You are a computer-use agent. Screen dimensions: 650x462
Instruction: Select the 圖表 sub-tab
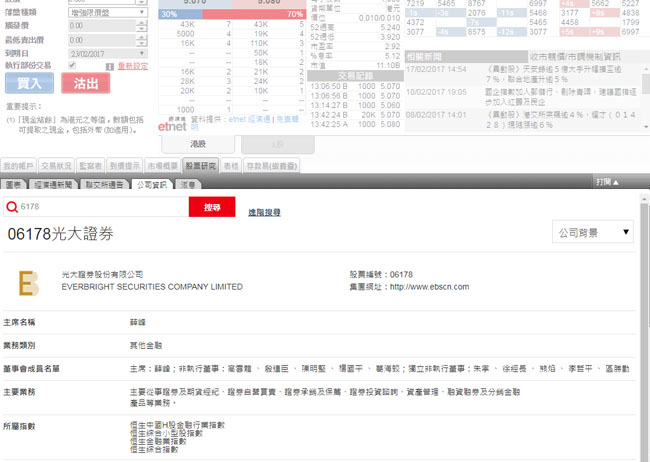(x=14, y=185)
